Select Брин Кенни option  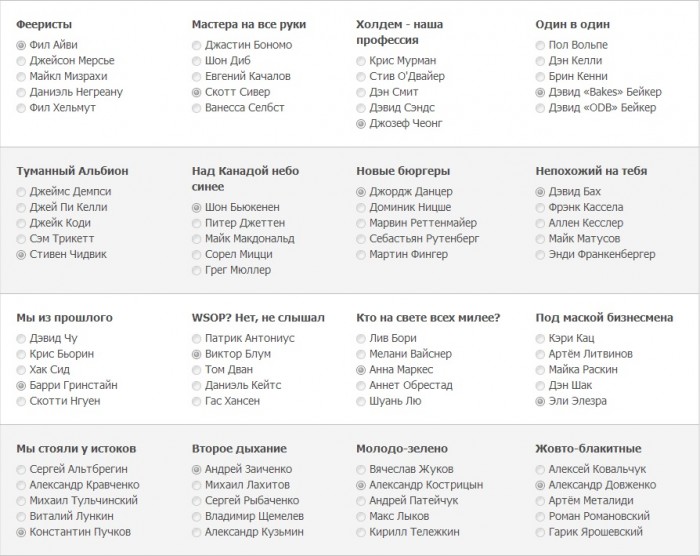pos(541,76)
